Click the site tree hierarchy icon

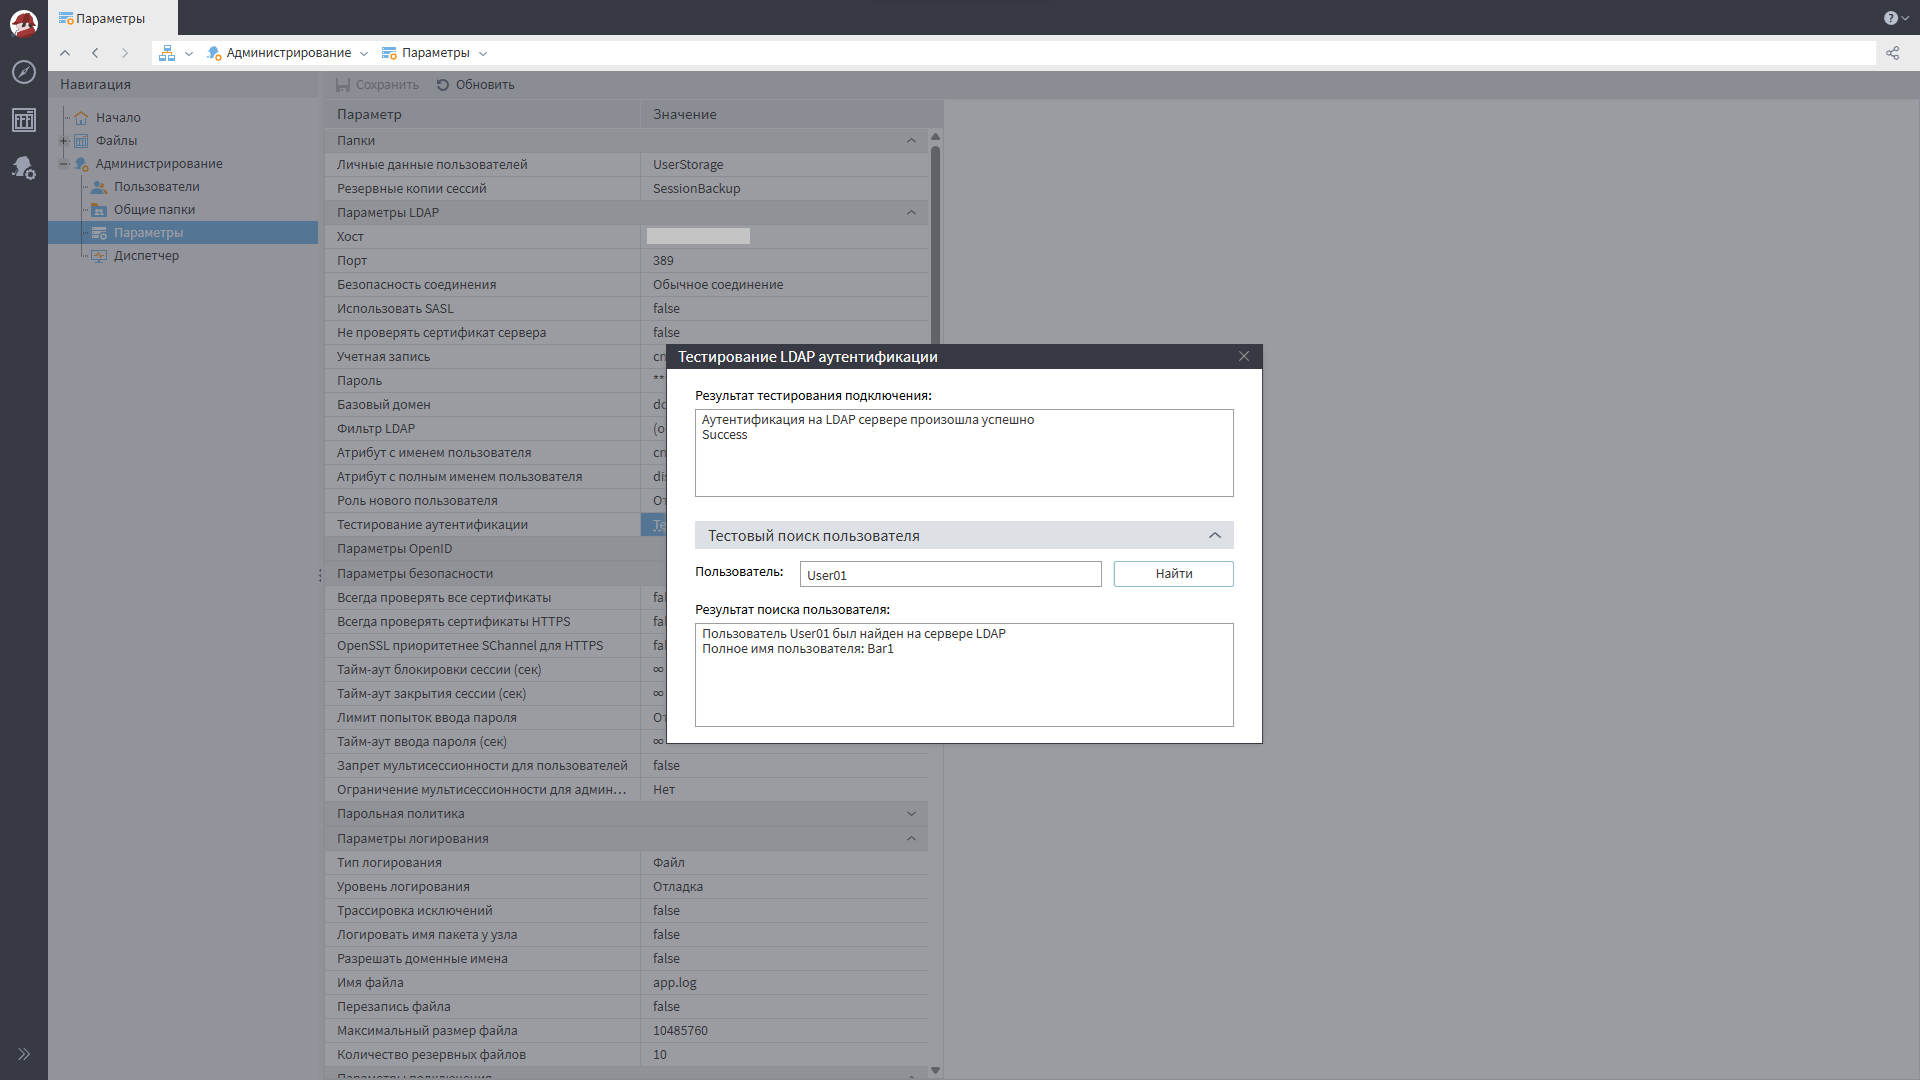(x=167, y=53)
